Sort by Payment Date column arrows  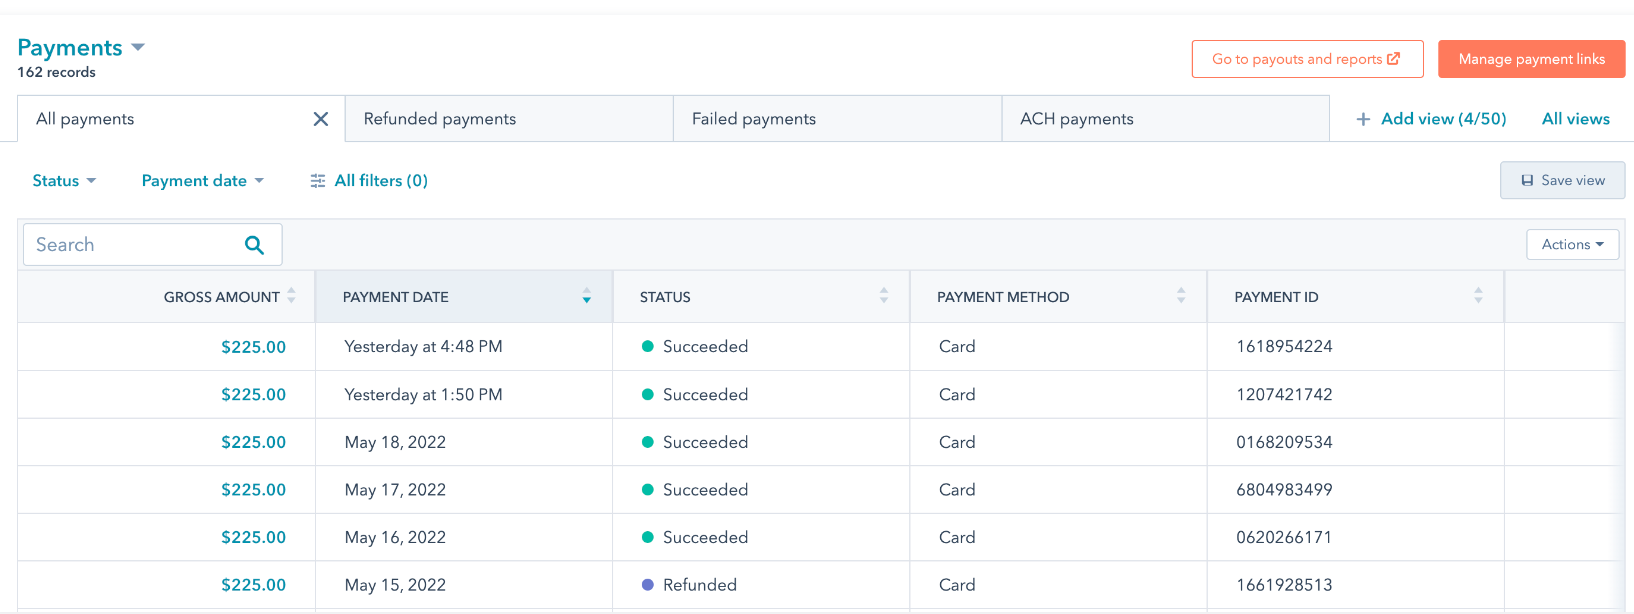point(587,296)
